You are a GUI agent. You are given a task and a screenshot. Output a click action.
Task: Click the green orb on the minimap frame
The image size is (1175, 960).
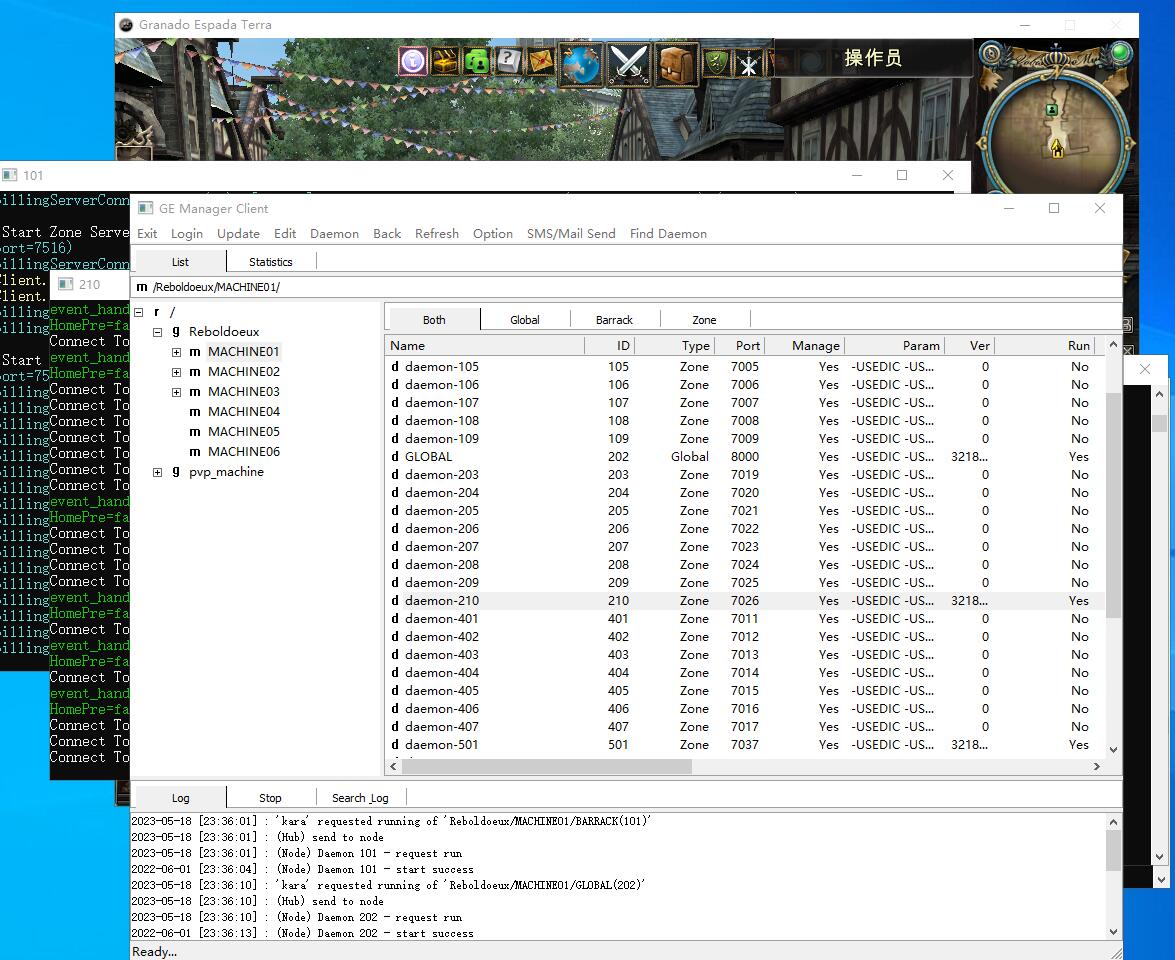[x=1121, y=52]
